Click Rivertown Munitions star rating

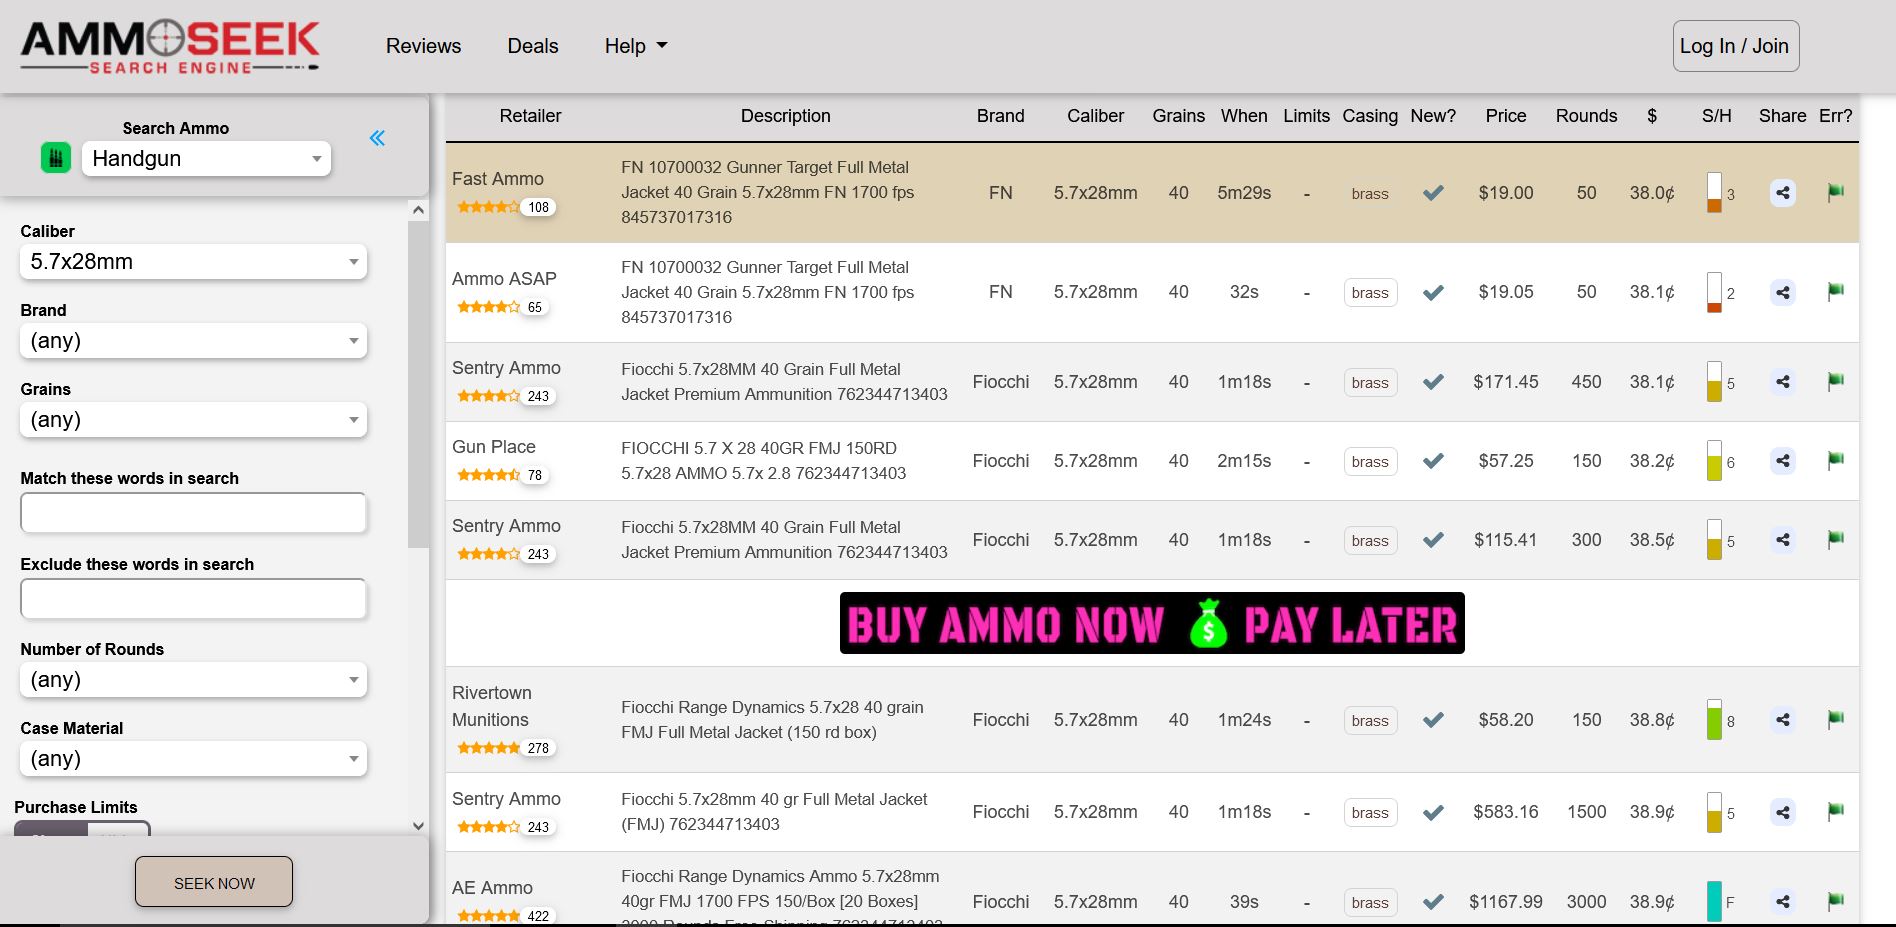(x=488, y=748)
